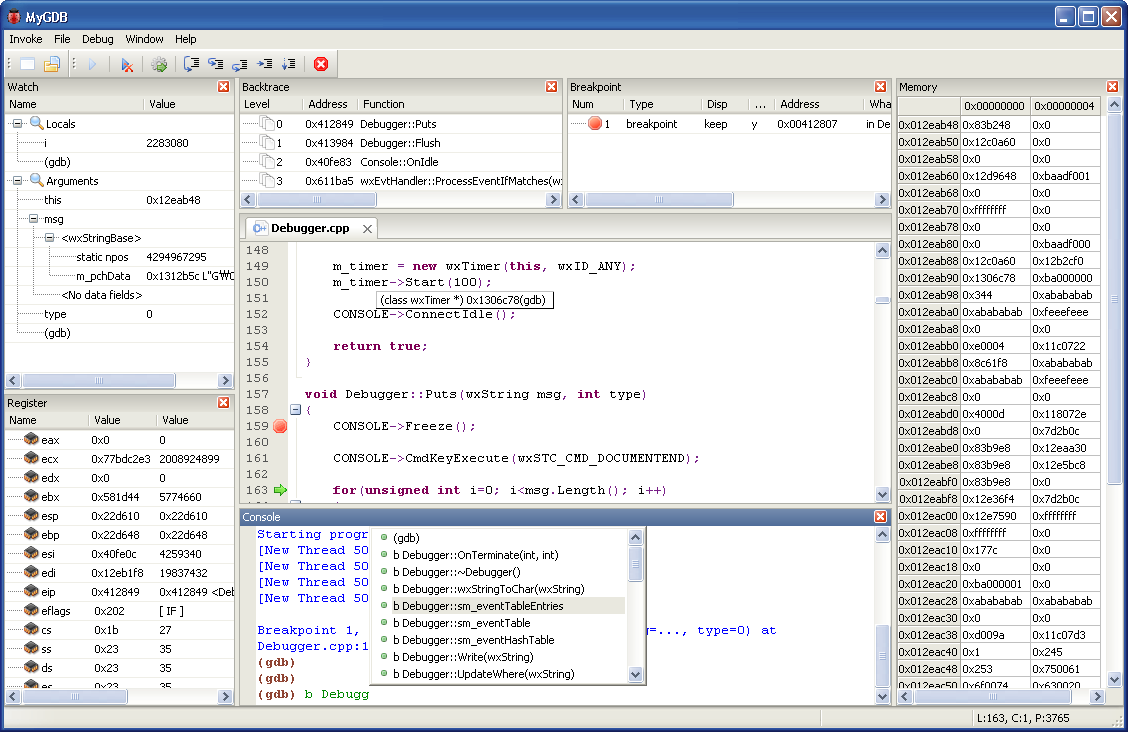Collapse the code fold at line 158
The width and height of the screenshot is (1128, 732).
tap(295, 410)
